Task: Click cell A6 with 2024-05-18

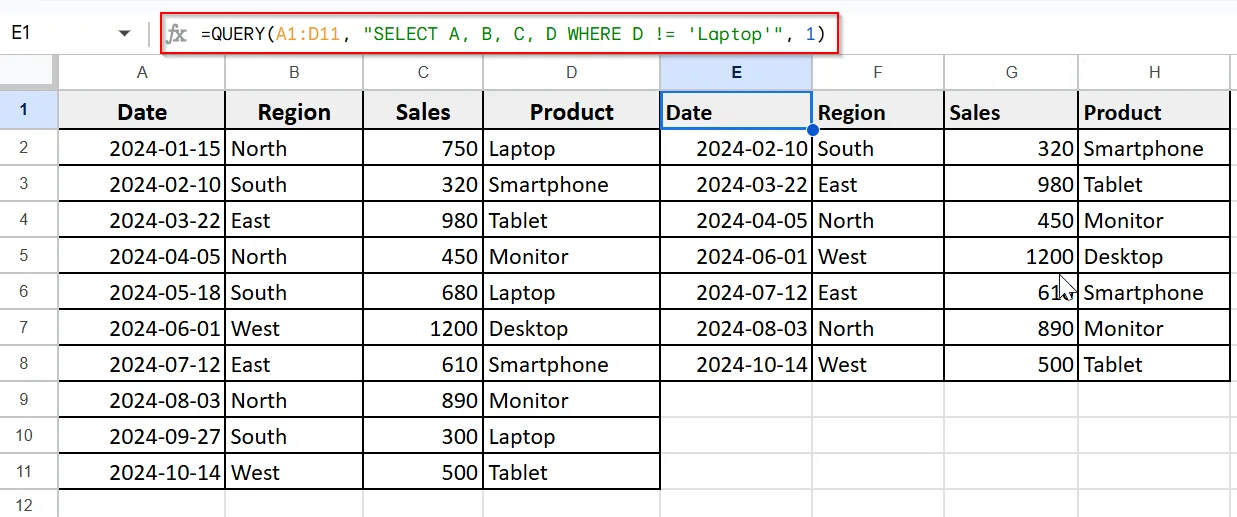Action: [142, 292]
